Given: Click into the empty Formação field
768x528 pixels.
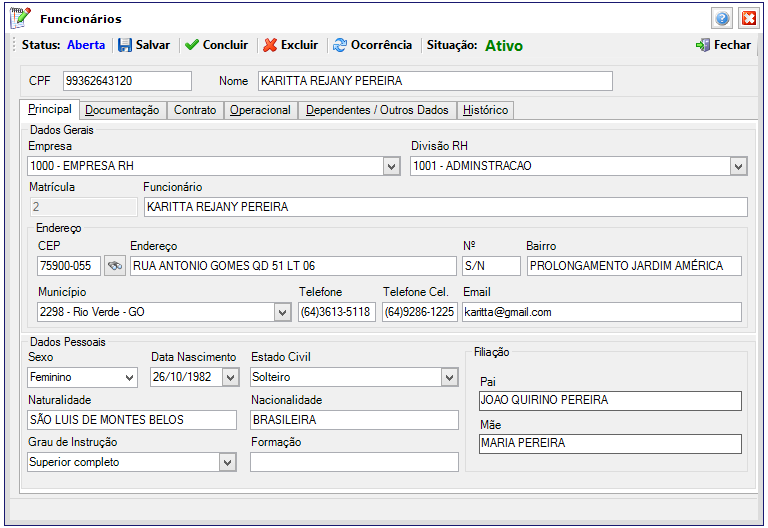Looking at the screenshot, I should click(354, 462).
